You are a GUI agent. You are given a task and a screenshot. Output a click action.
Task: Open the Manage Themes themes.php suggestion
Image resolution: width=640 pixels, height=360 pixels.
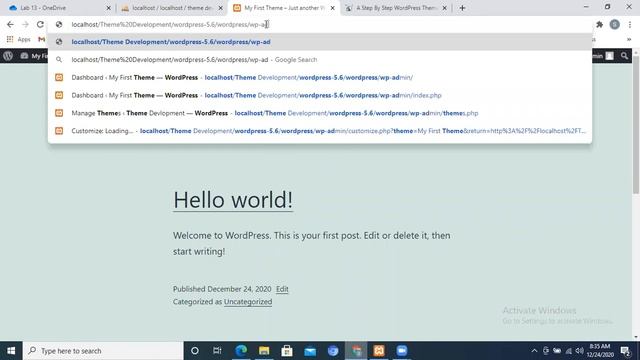pyautogui.click(x=320, y=113)
